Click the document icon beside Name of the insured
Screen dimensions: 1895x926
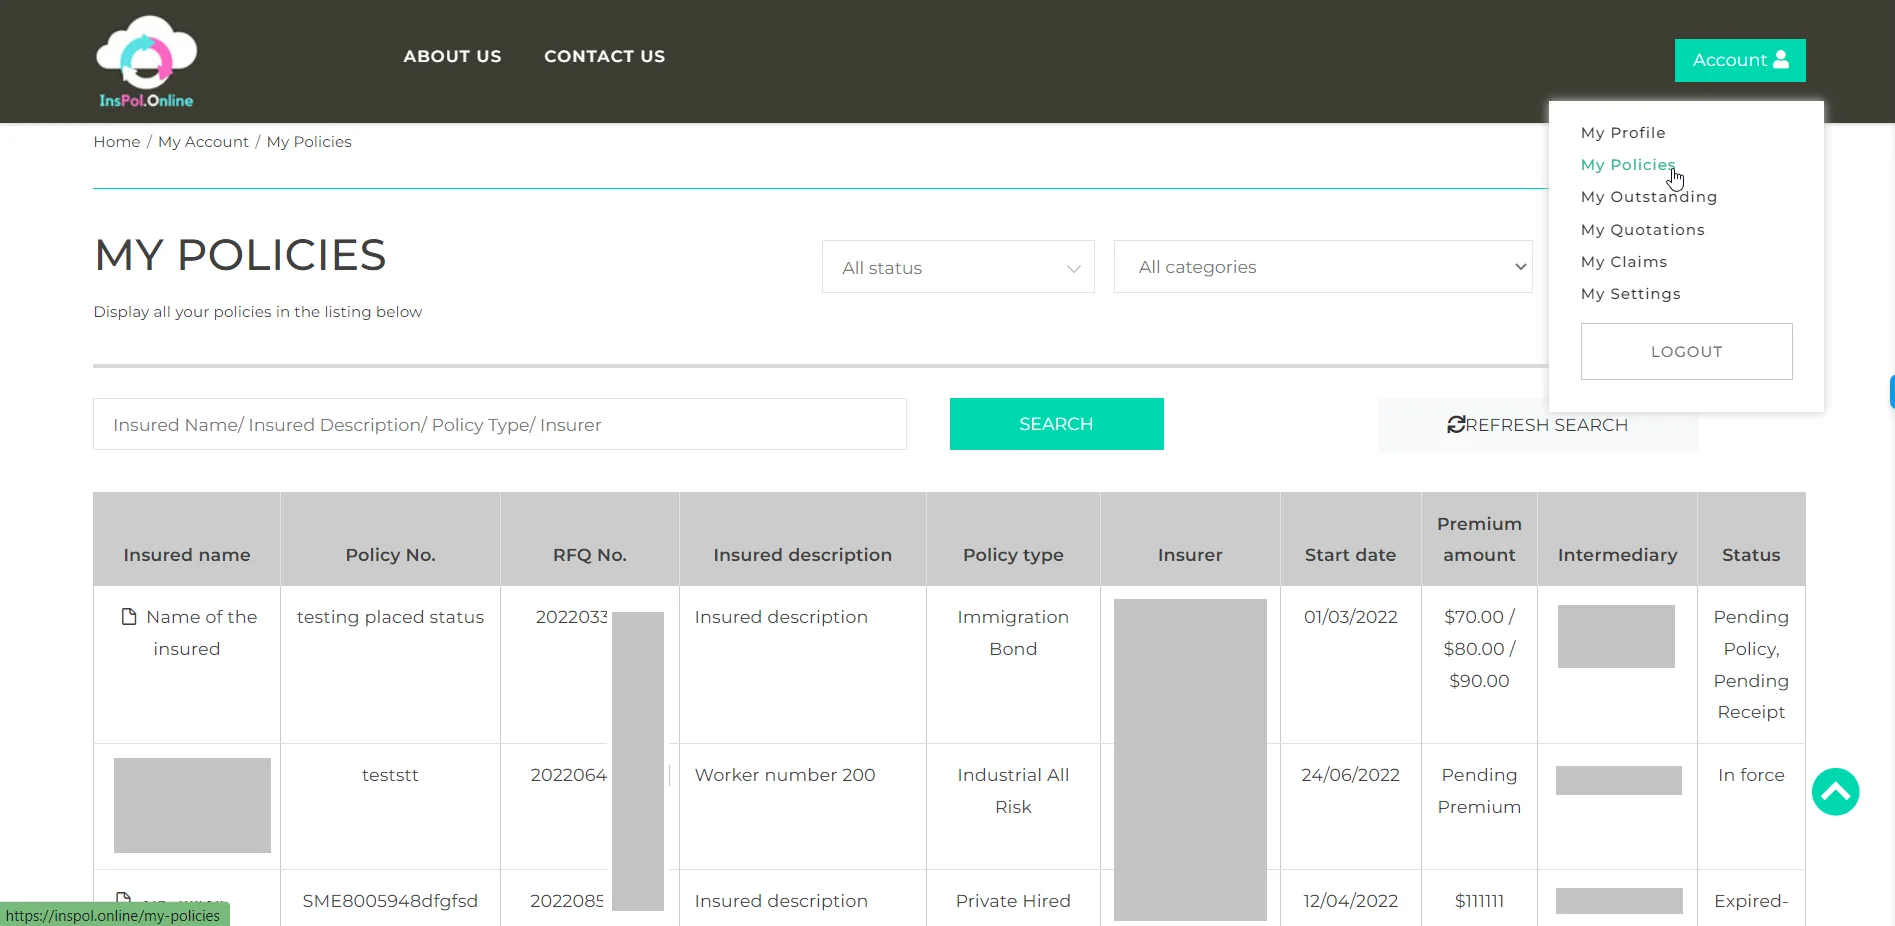pyautogui.click(x=128, y=617)
